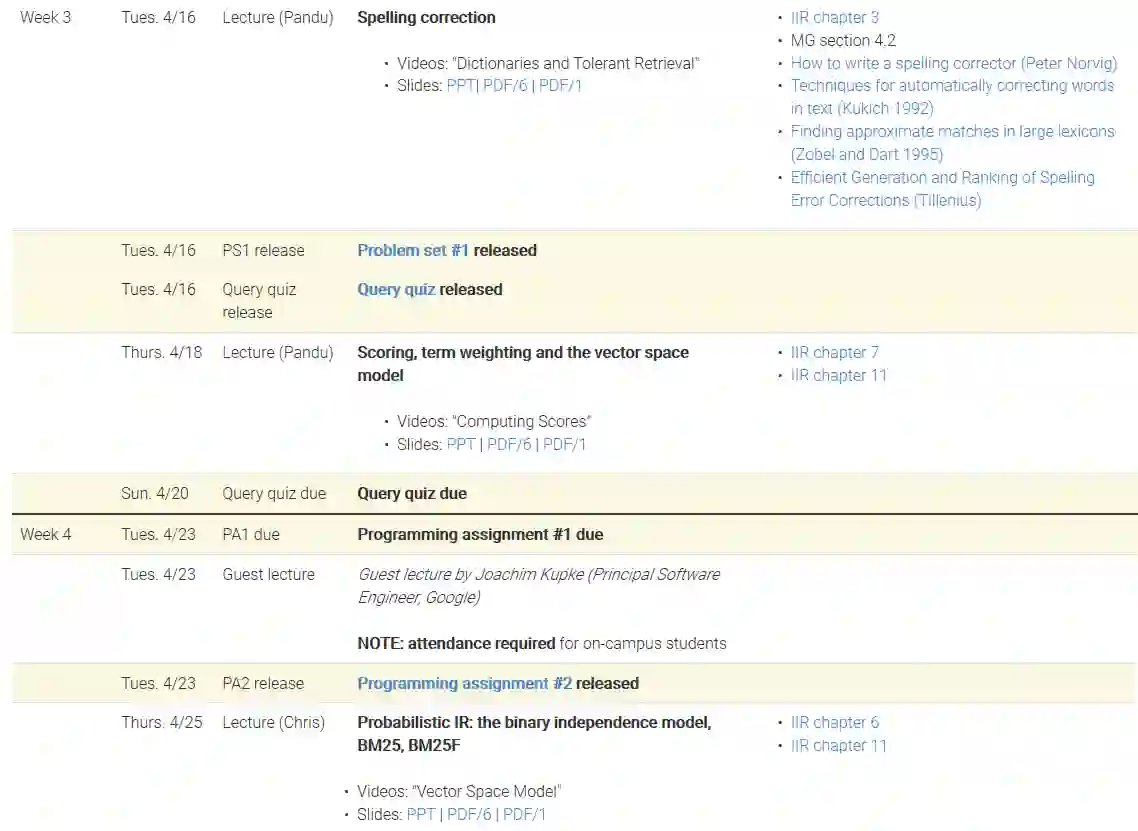Open the IIR chapter 3 reading link
This screenshot has height=831, width=1138.
coord(834,17)
